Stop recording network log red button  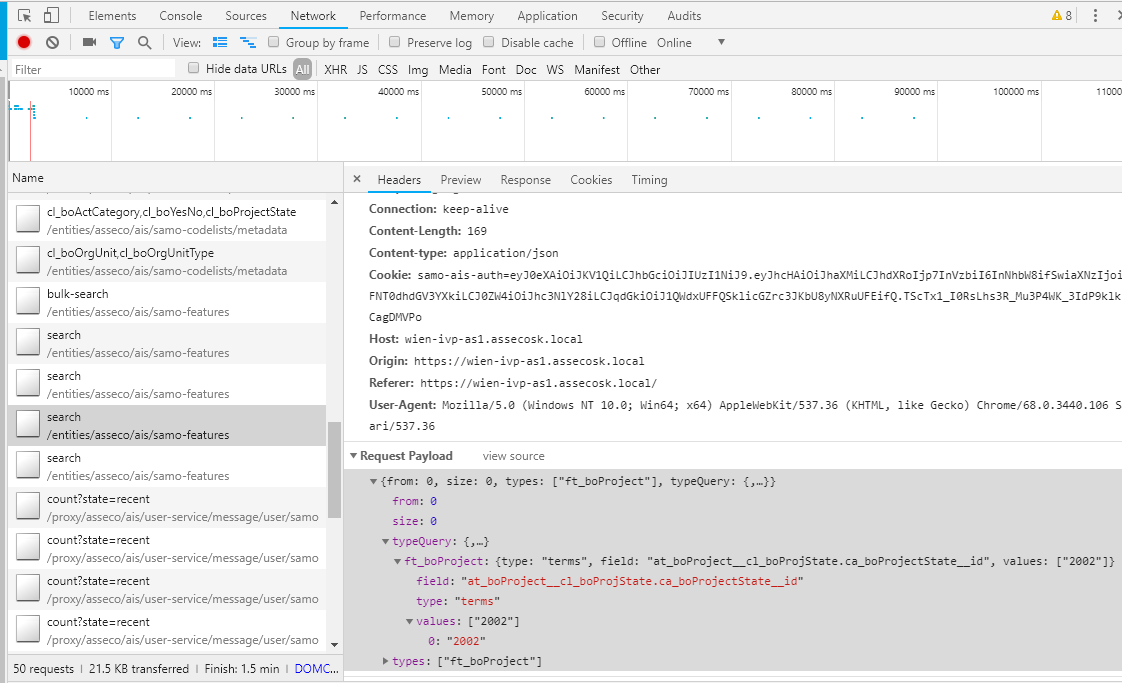pos(24,42)
